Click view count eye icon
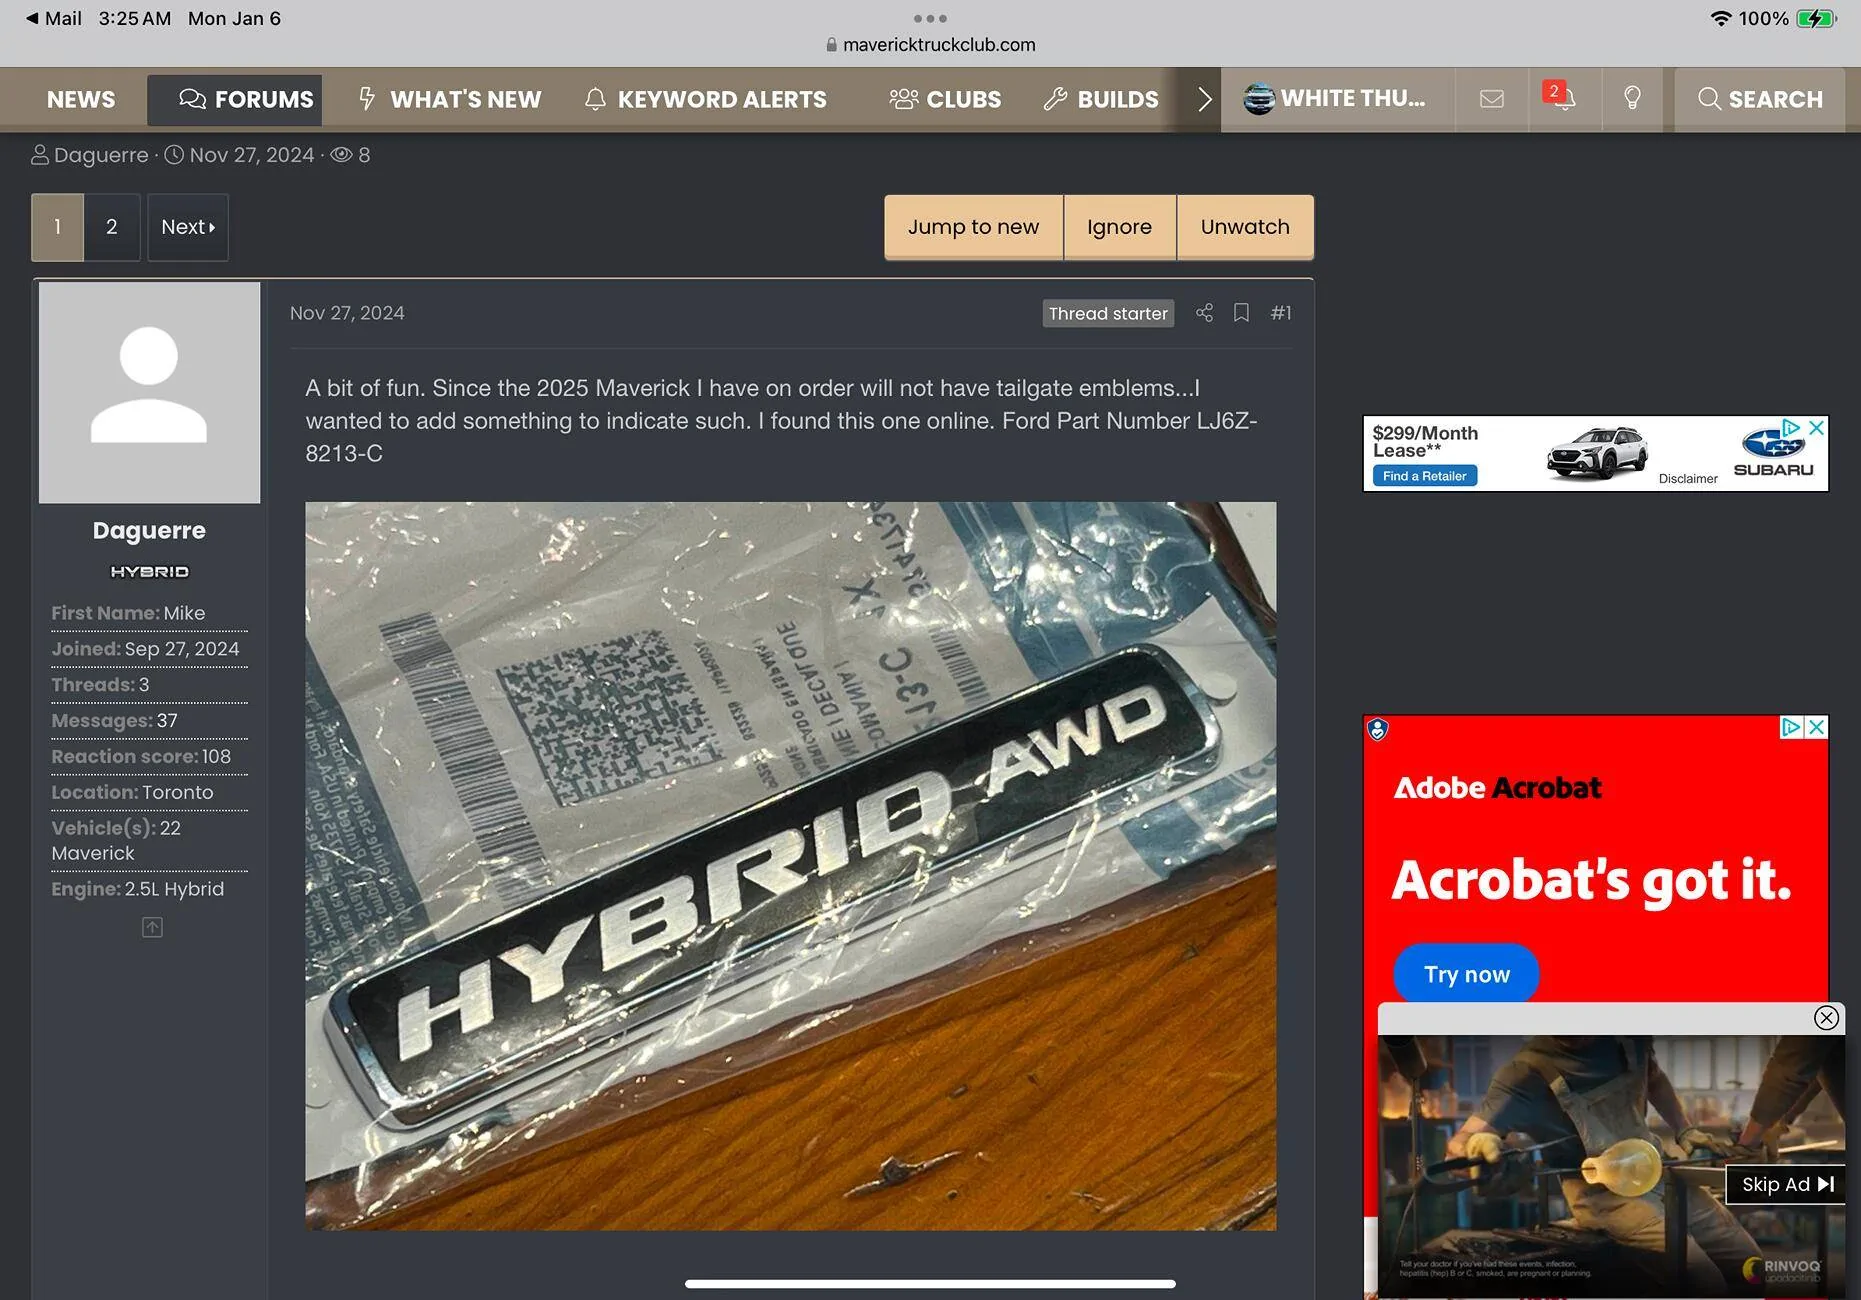 pyautogui.click(x=341, y=155)
